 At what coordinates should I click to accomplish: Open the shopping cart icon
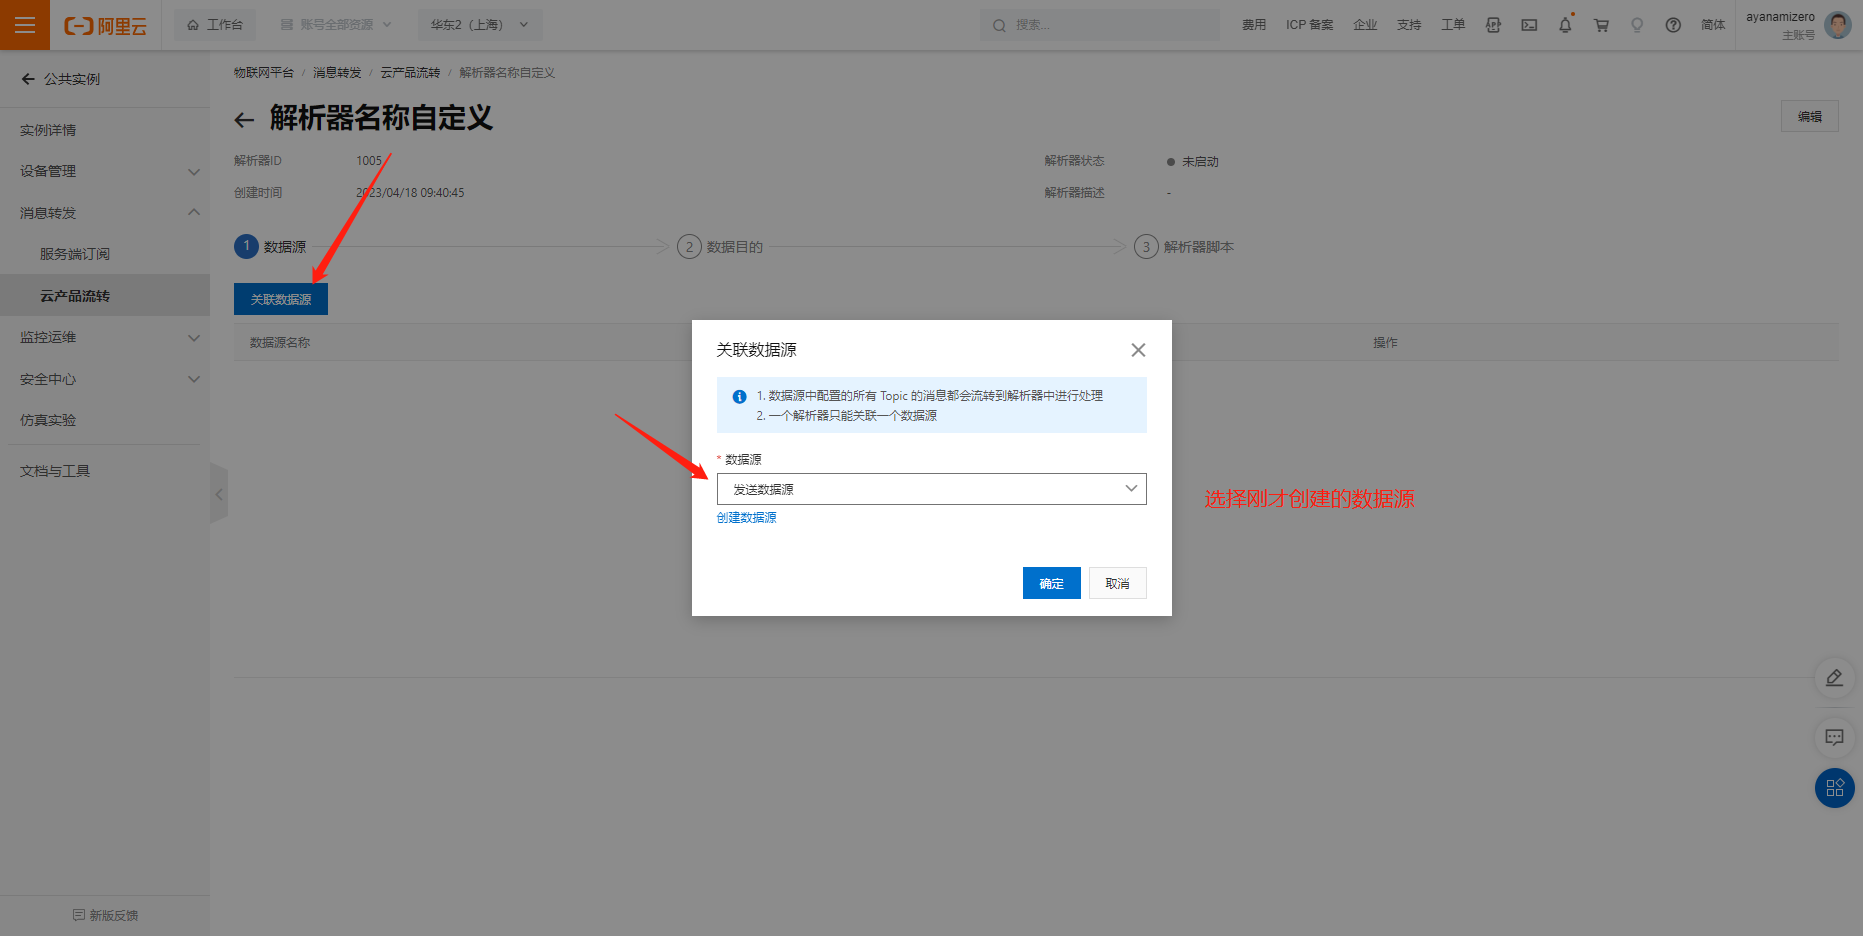(1601, 25)
